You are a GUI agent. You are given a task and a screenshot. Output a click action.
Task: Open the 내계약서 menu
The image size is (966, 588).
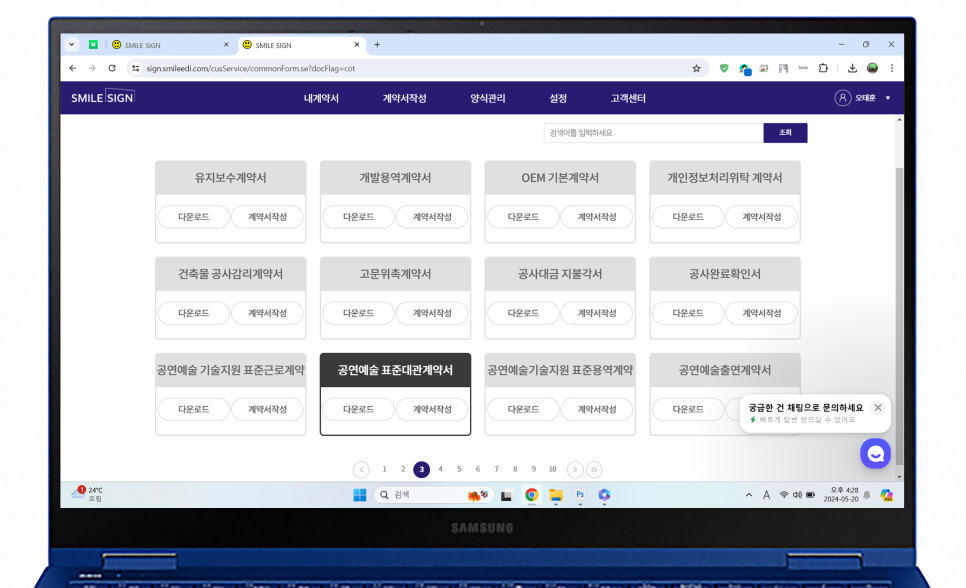tap(321, 98)
